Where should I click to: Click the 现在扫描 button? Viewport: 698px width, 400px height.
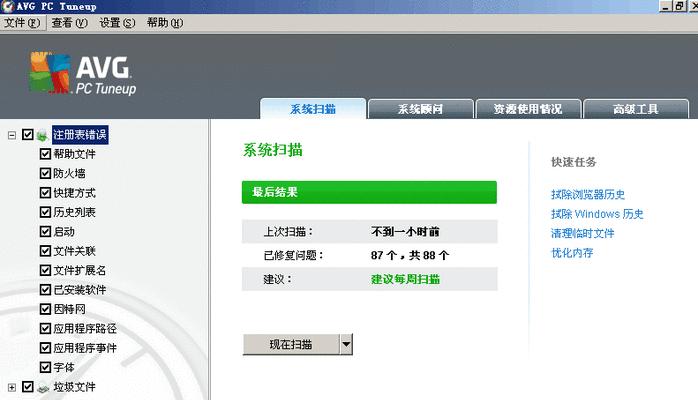coord(291,344)
